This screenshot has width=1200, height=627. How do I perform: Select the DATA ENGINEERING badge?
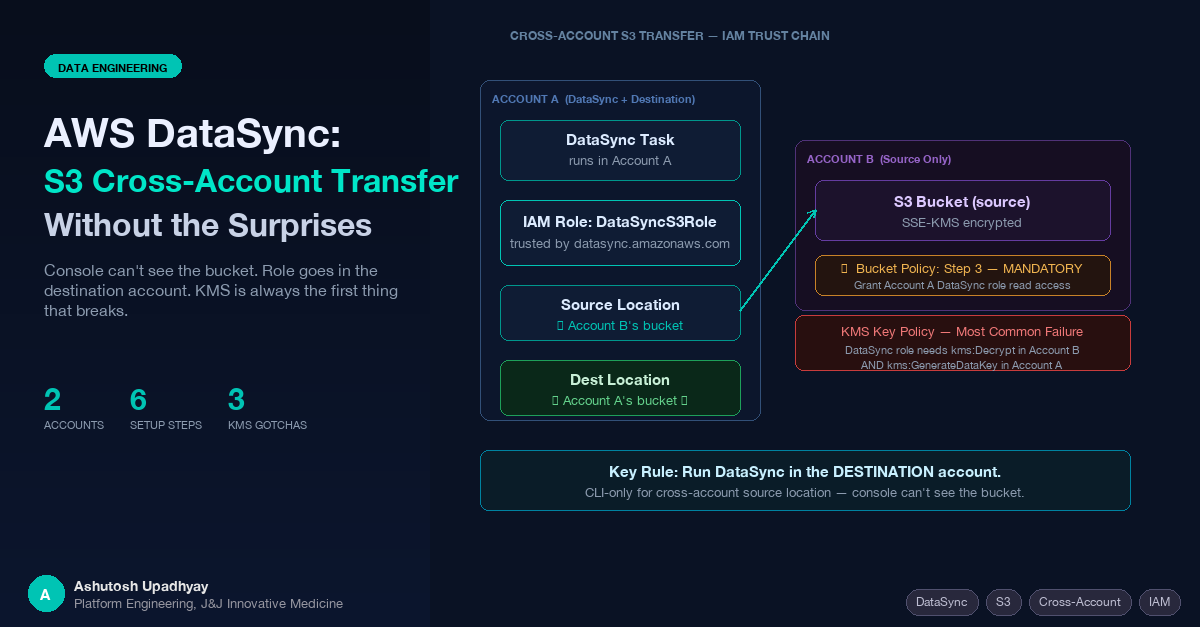(x=113, y=67)
